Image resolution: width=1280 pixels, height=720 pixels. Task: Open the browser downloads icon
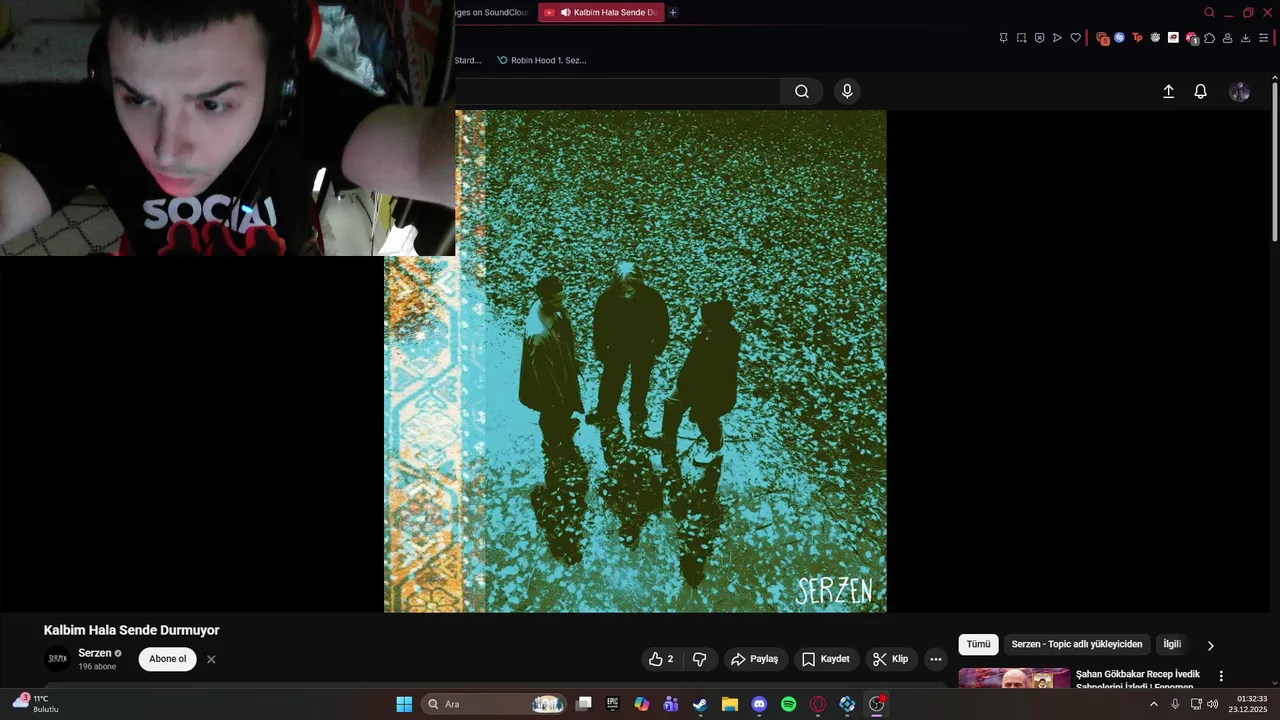1245,38
